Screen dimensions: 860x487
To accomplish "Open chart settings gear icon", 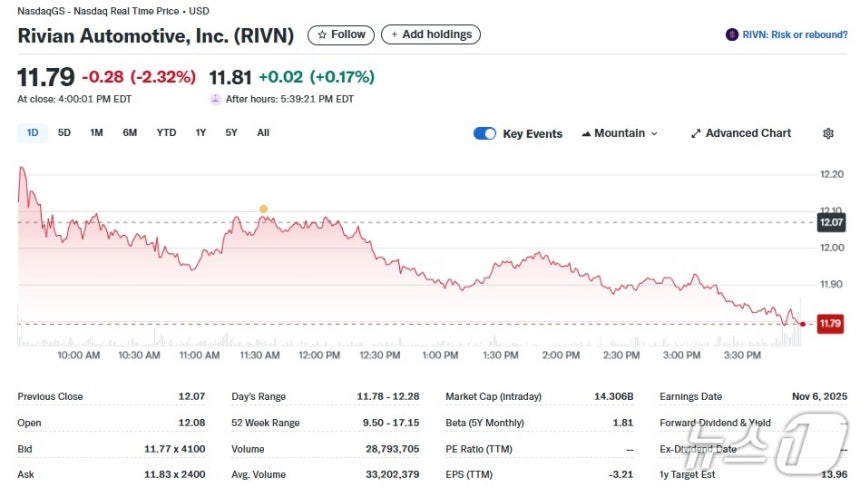I will [828, 133].
